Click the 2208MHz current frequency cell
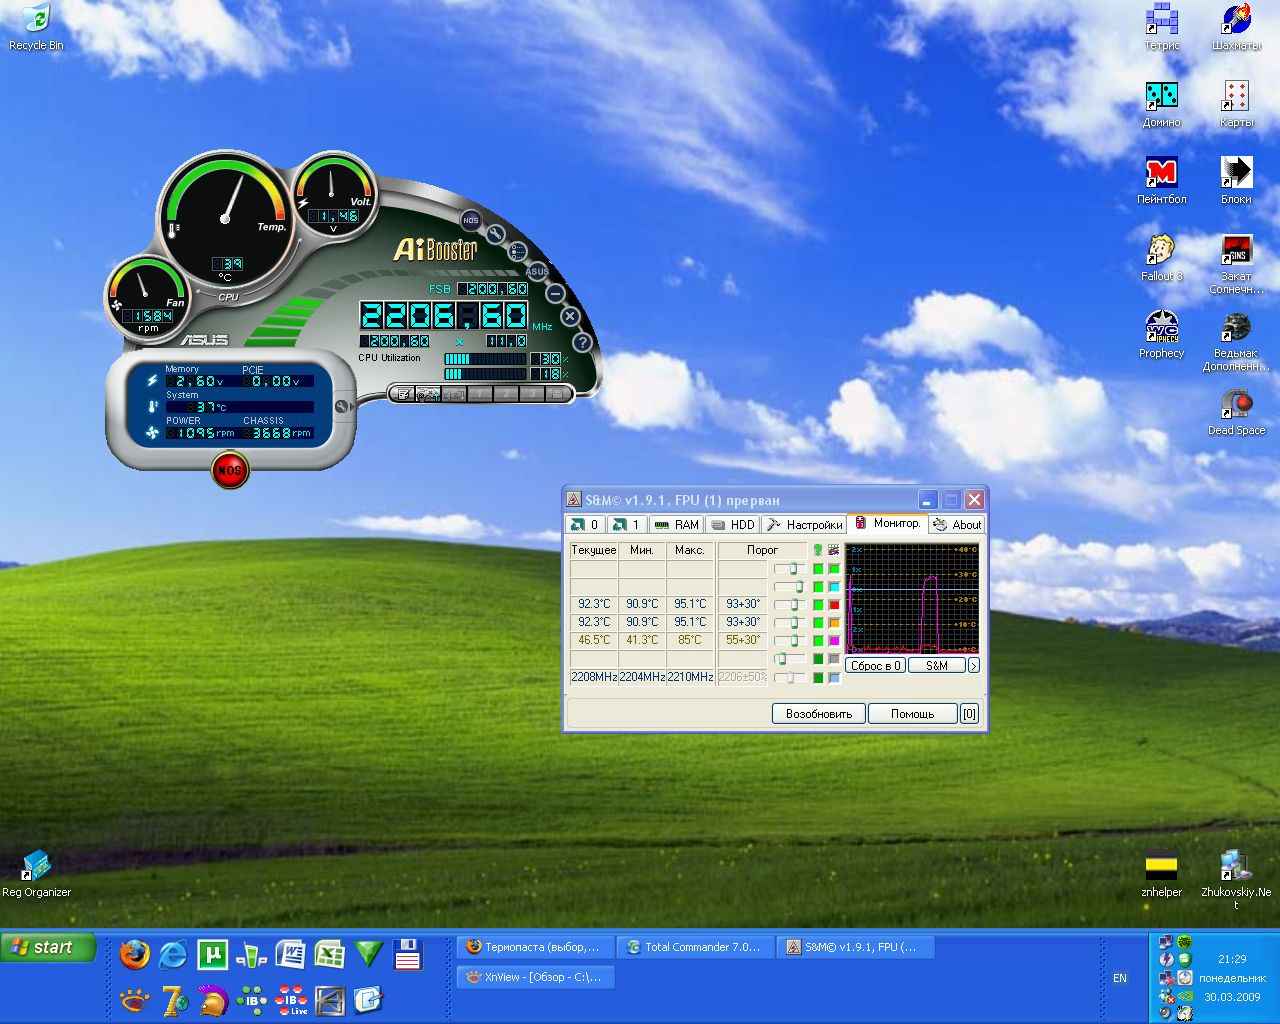Image resolution: width=1280 pixels, height=1024 pixels. click(594, 677)
